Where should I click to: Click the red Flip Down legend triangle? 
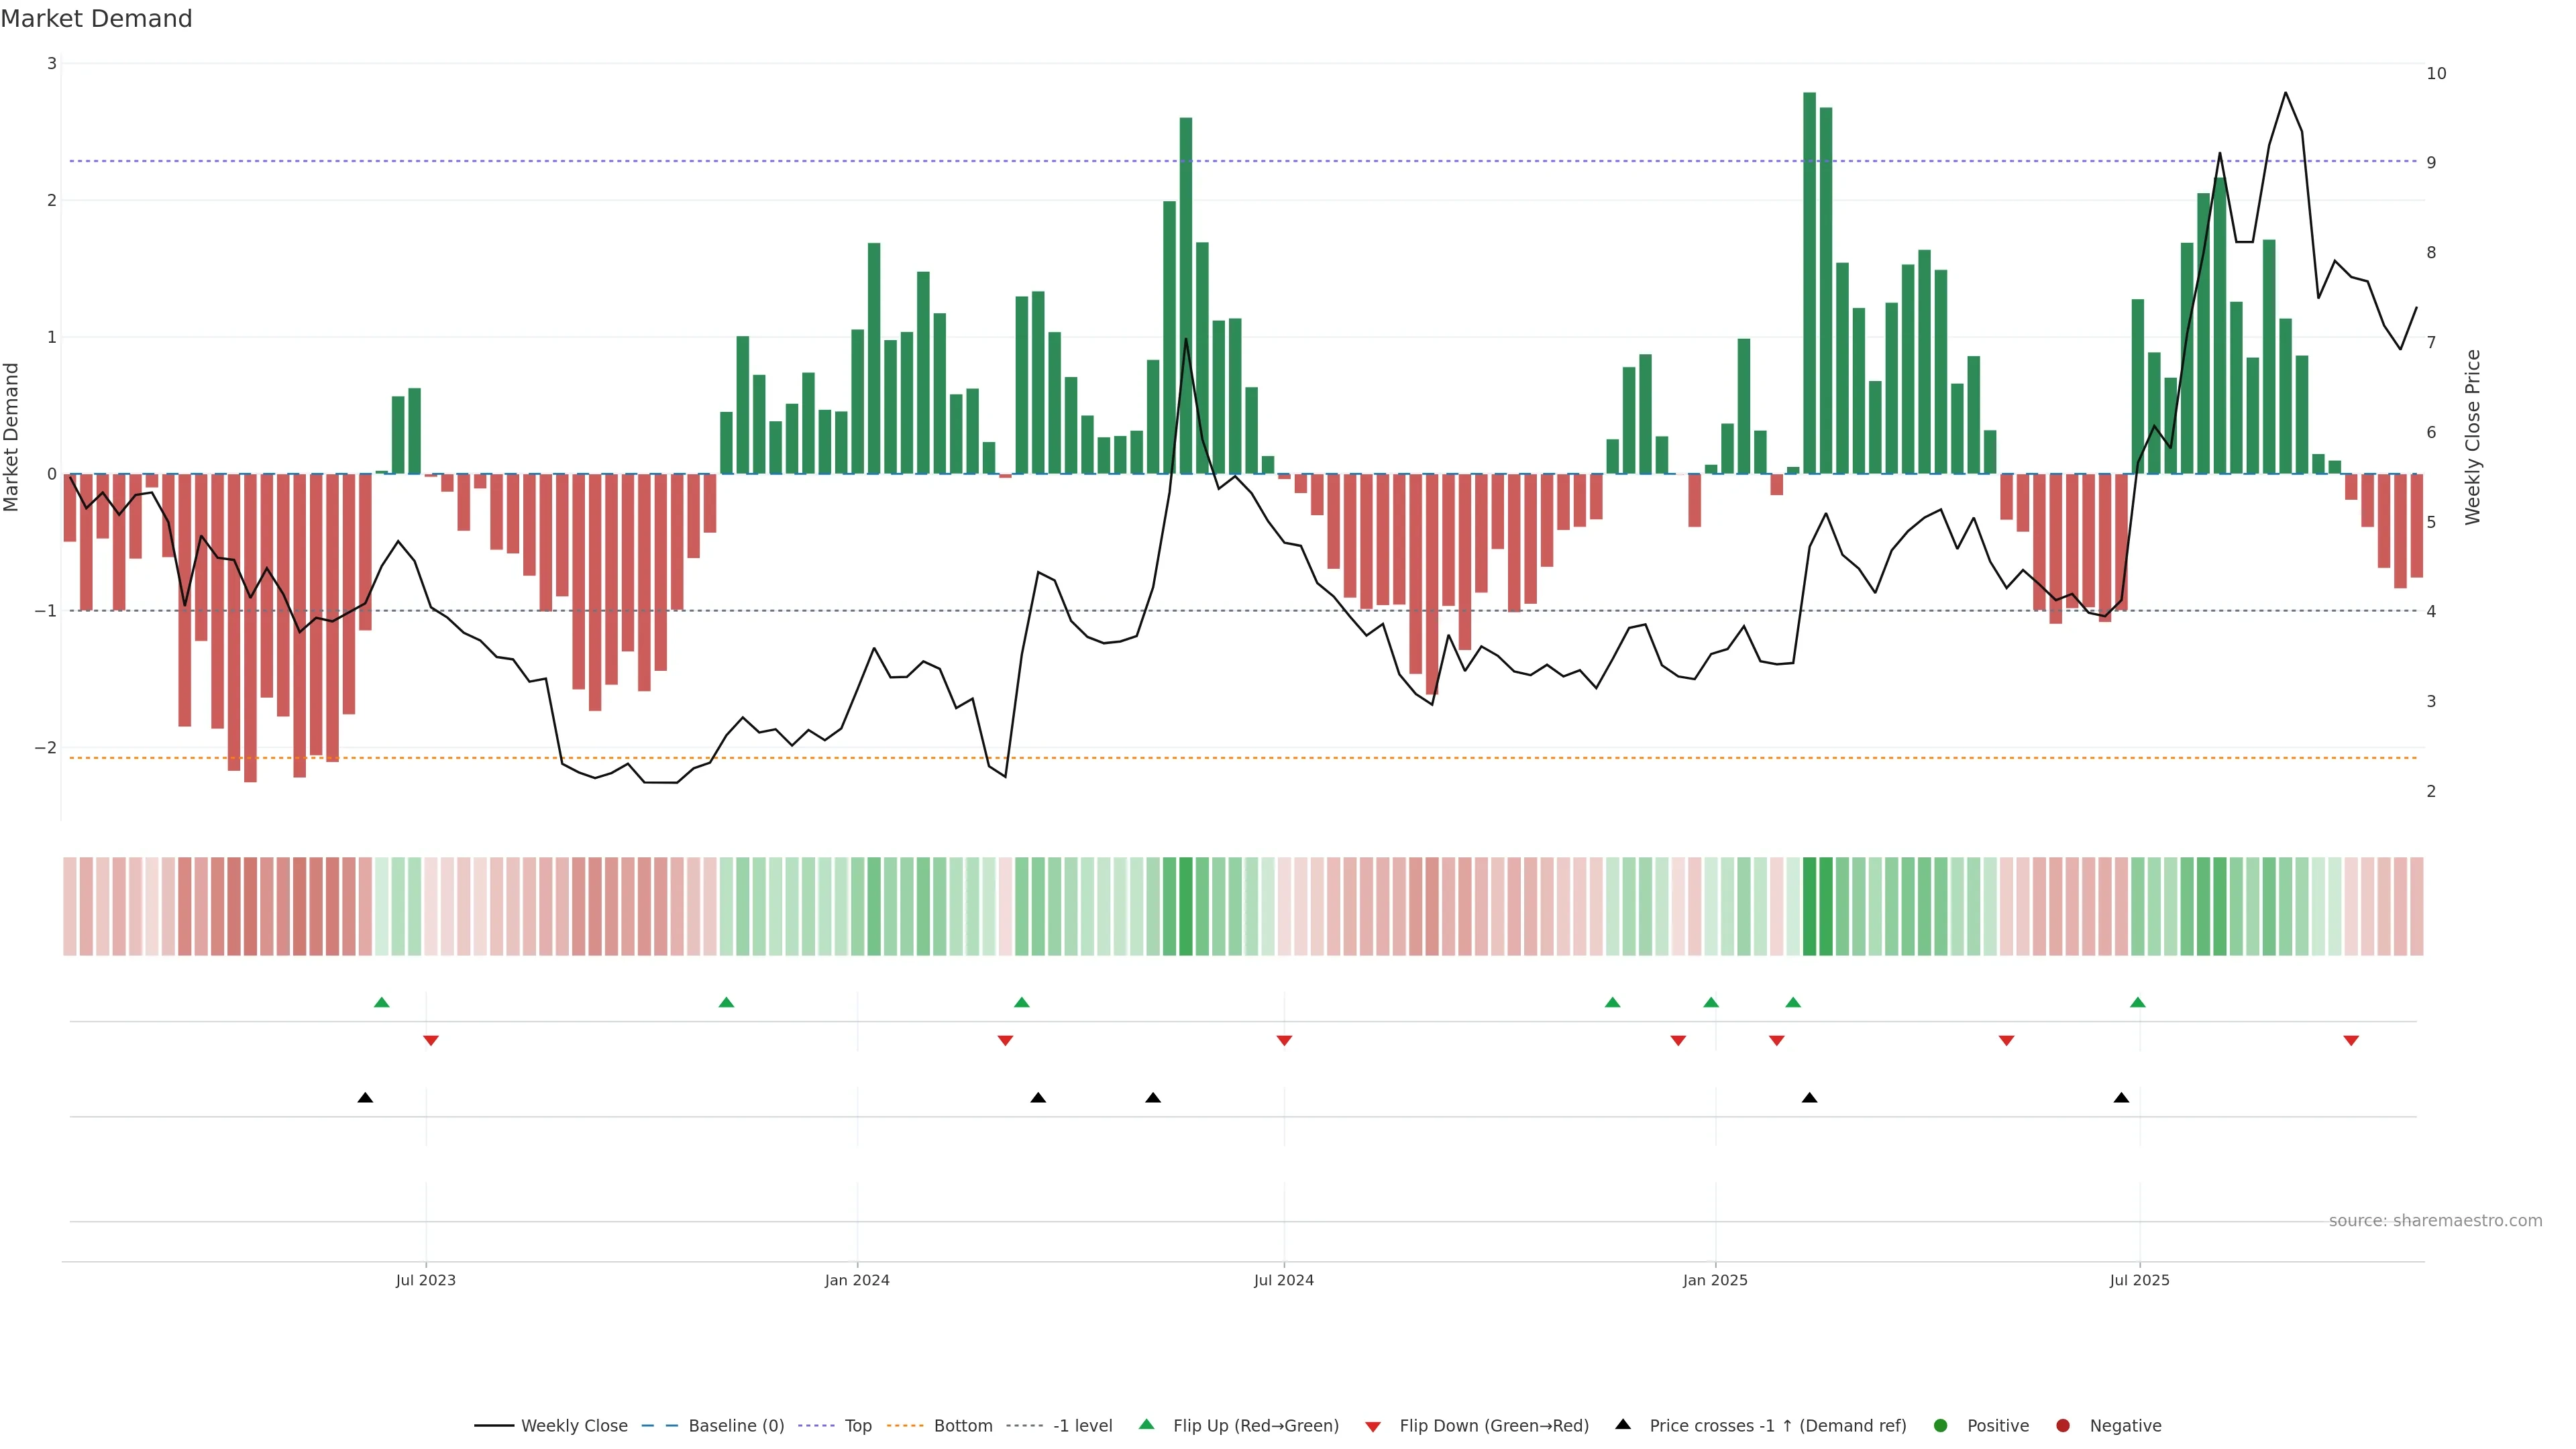pyautogui.click(x=1373, y=1426)
